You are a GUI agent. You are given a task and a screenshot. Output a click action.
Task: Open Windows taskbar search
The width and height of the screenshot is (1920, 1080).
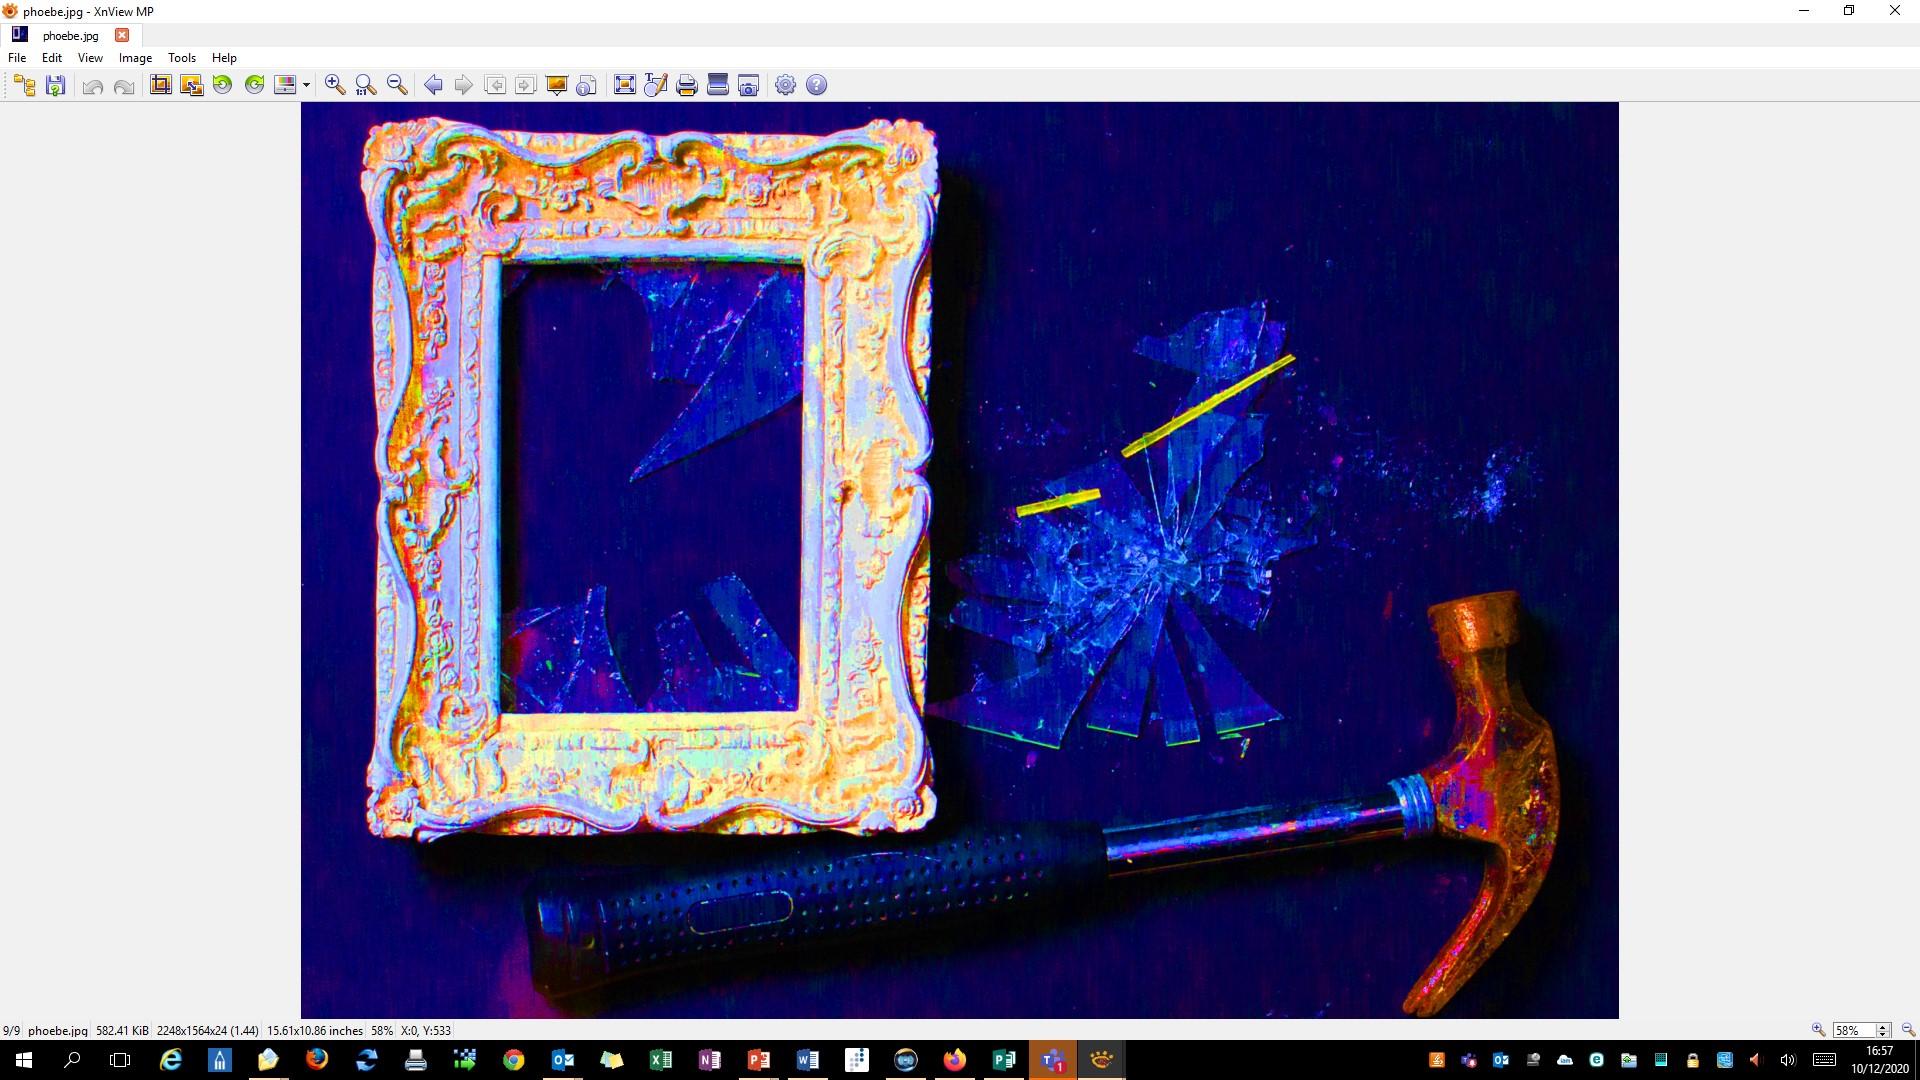(72, 1060)
